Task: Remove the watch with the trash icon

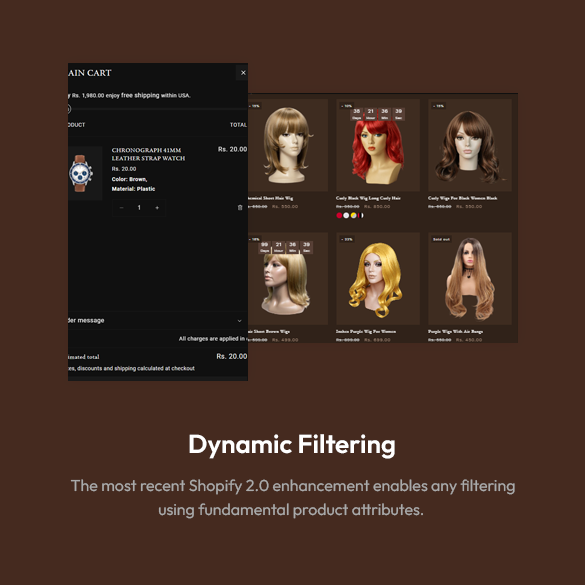Action: [240, 207]
